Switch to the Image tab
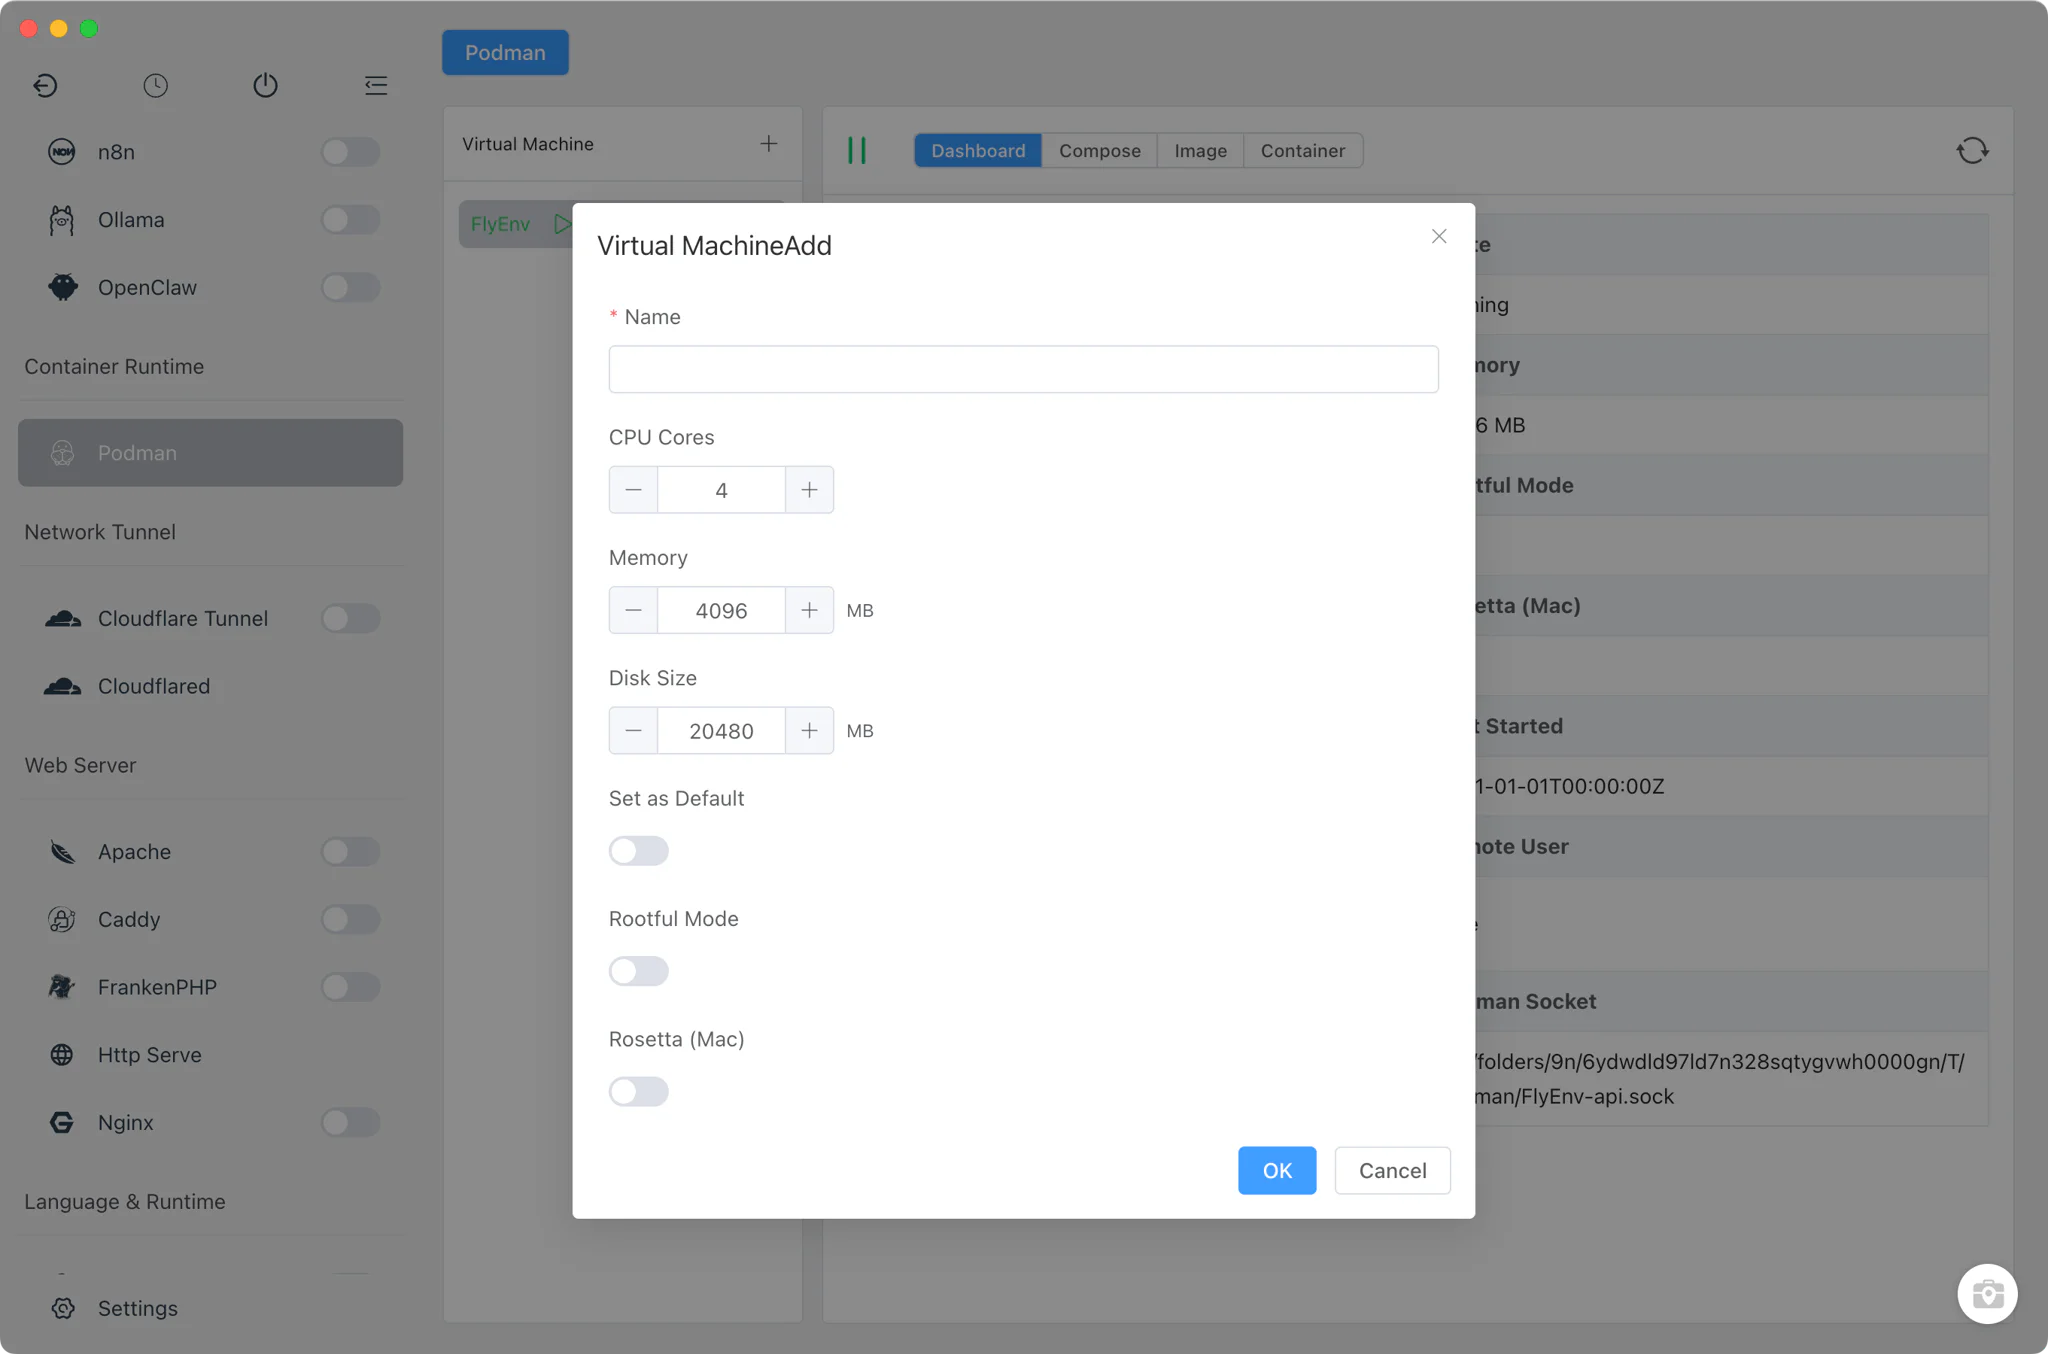Image resolution: width=2048 pixels, height=1354 pixels. (1200, 151)
